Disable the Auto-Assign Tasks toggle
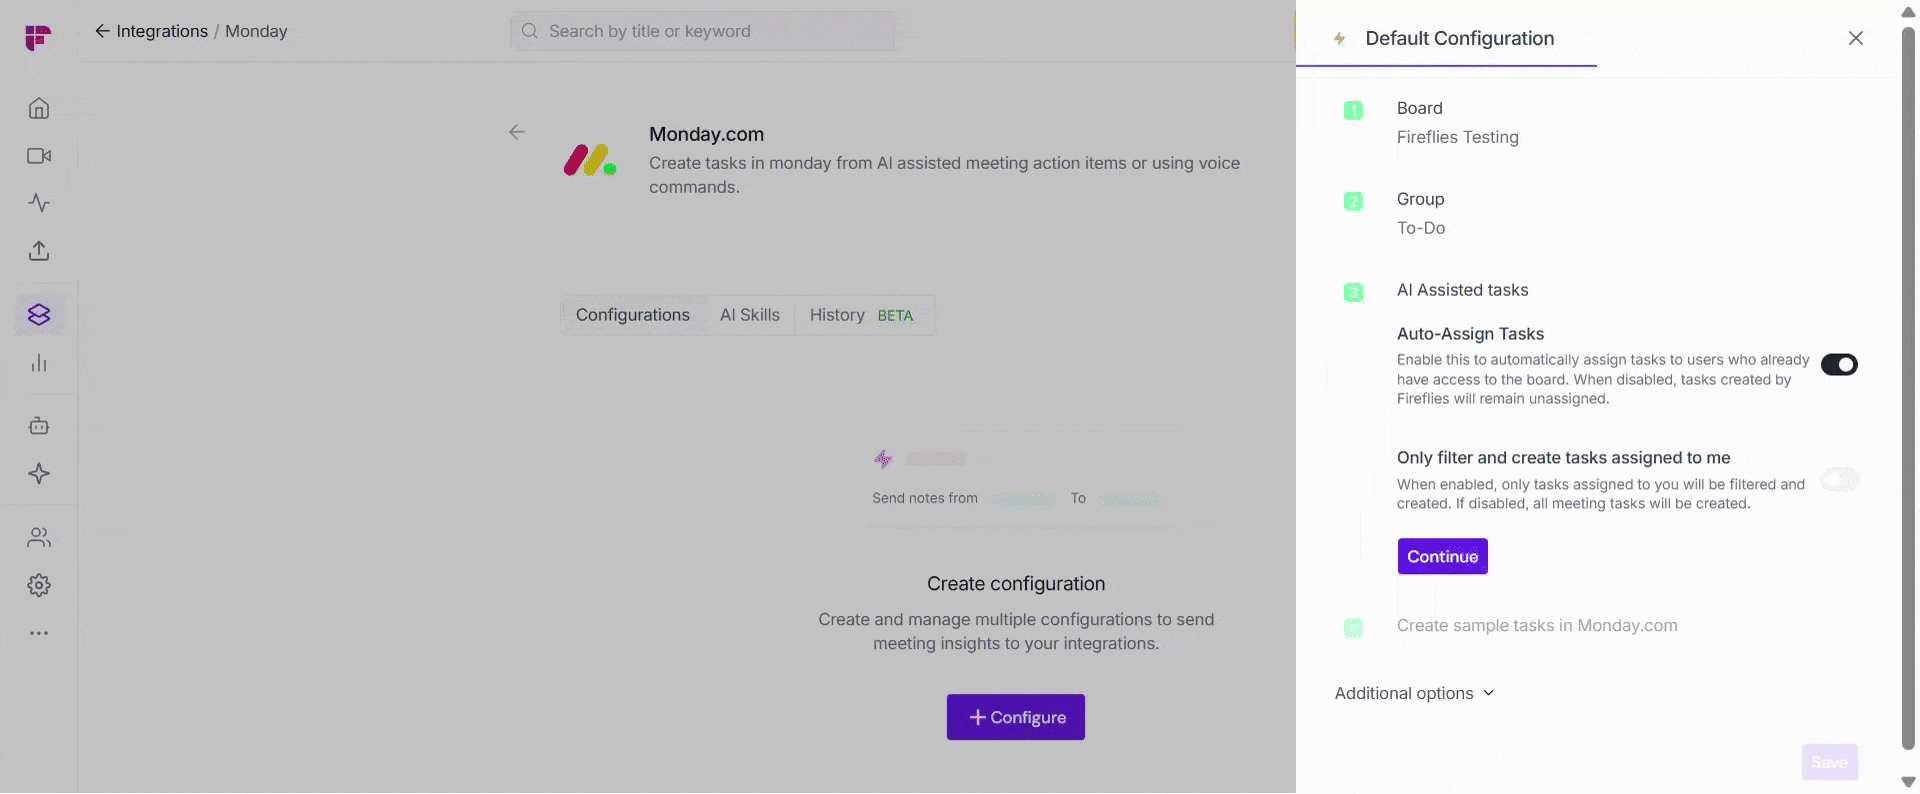Image resolution: width=1920 pixels, height=794 pixels. pos(1838,365)
